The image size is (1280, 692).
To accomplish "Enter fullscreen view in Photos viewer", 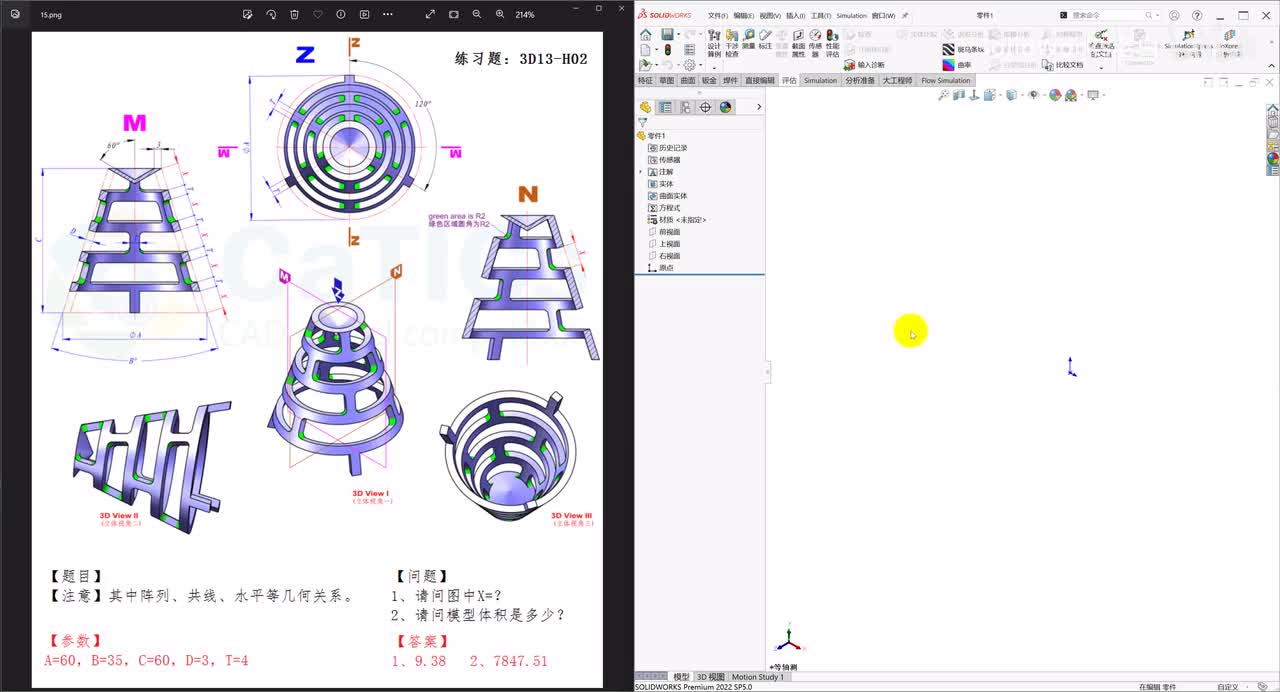I will [x=430, y=15].
